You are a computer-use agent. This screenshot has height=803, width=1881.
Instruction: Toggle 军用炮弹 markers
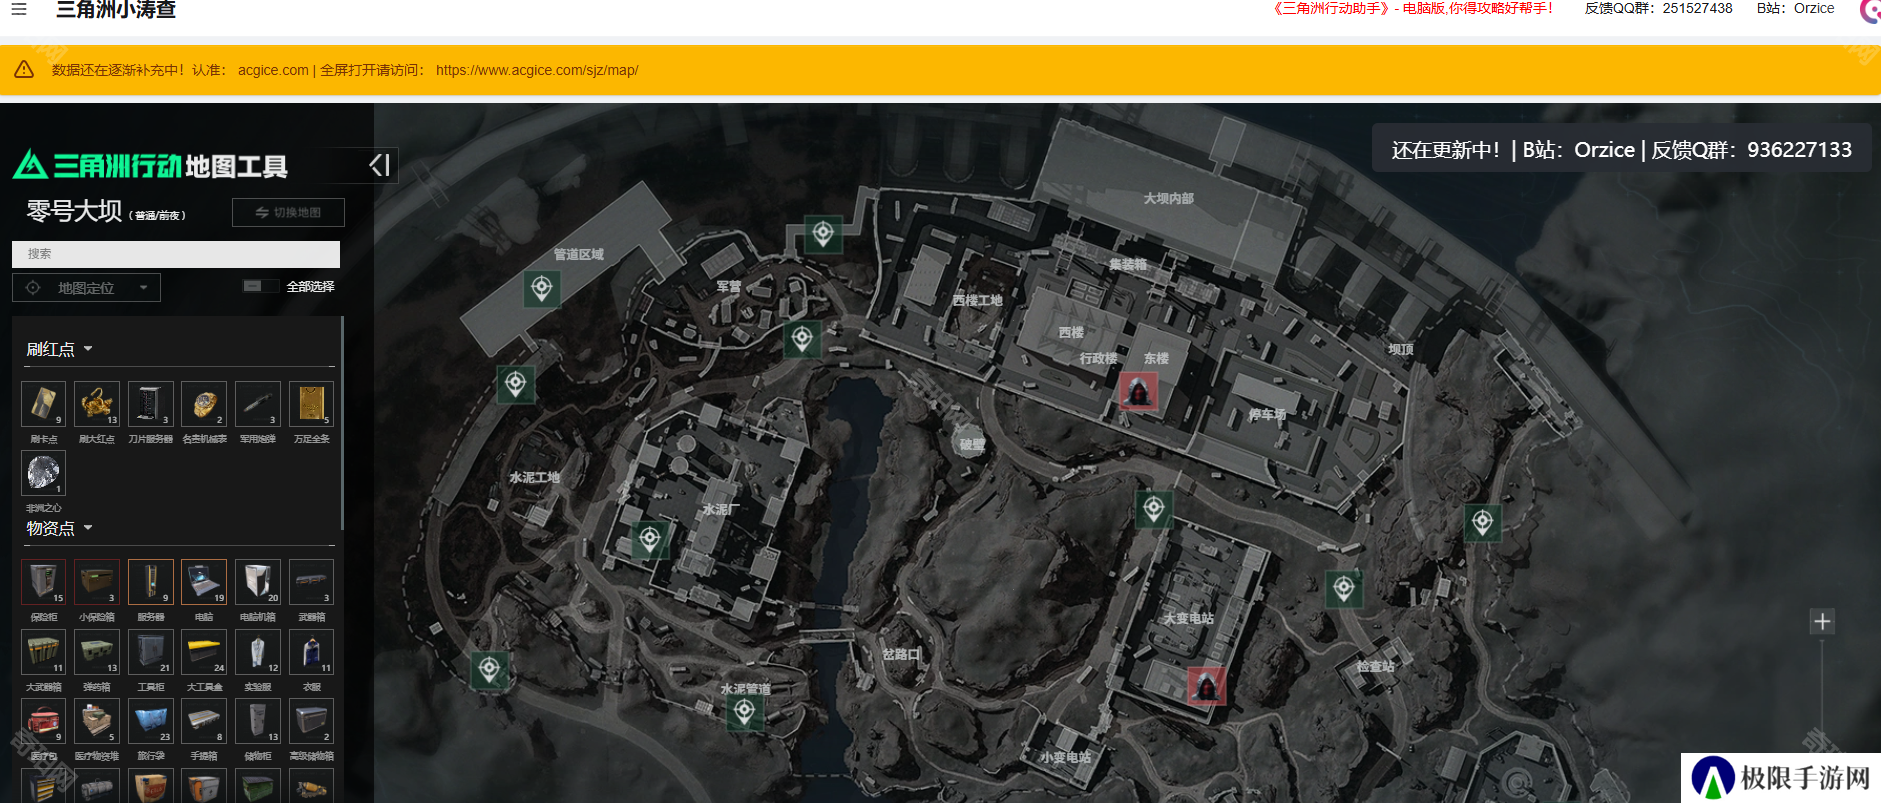coord(258,404)
